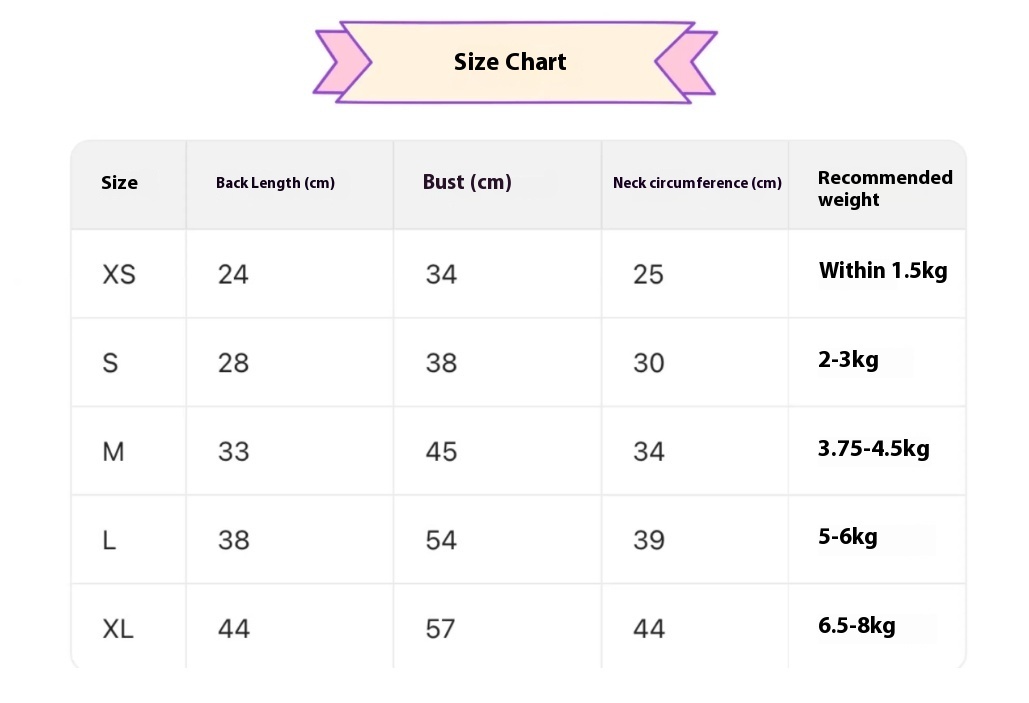Select the XL bust value 57

click(x=440, y=629)
